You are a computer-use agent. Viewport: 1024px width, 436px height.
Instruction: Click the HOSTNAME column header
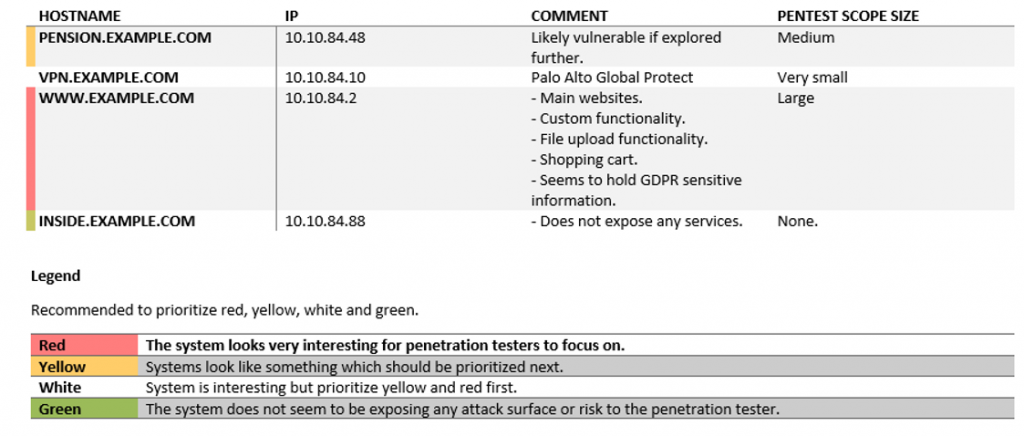point(80,16)
